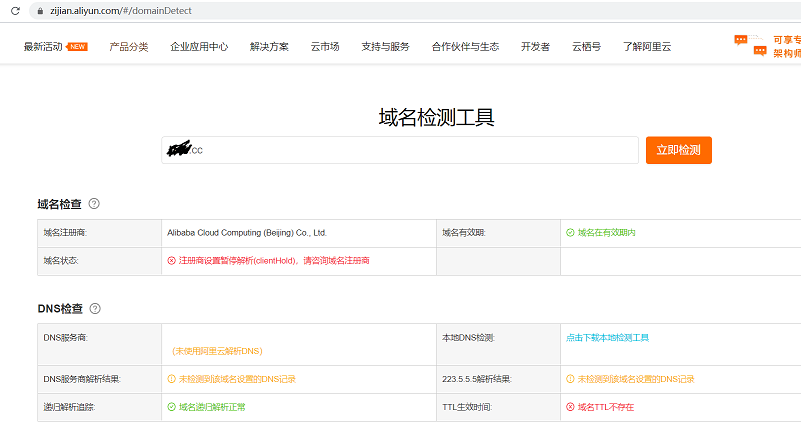The image size is (801, 437).
Task: Click the browser address bar URL
Action: click(121, 11)
